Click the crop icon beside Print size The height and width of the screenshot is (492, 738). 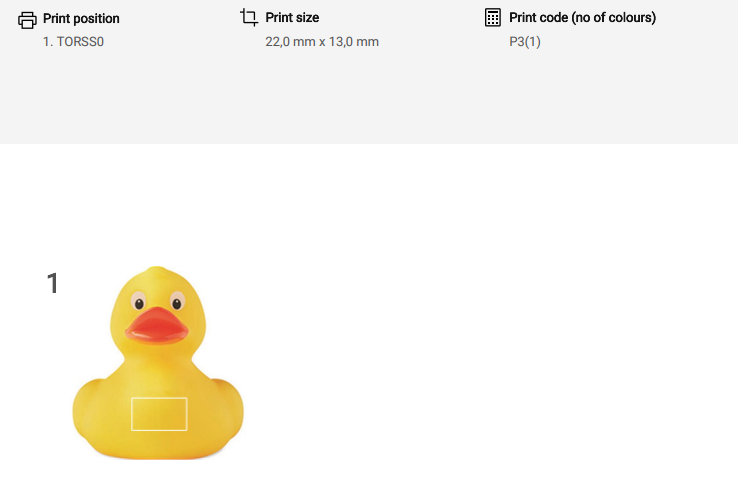(249, 17)
